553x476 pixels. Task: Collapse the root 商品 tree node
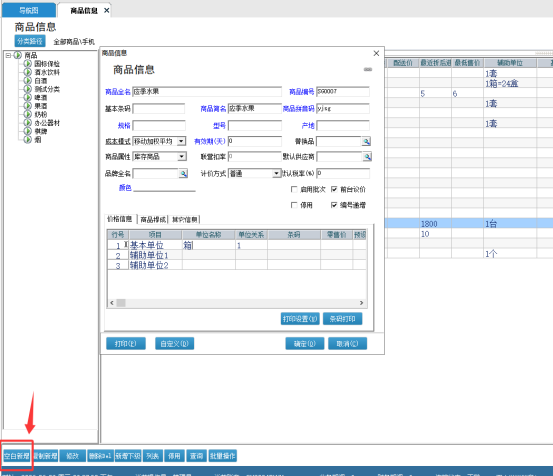(8, 55)
